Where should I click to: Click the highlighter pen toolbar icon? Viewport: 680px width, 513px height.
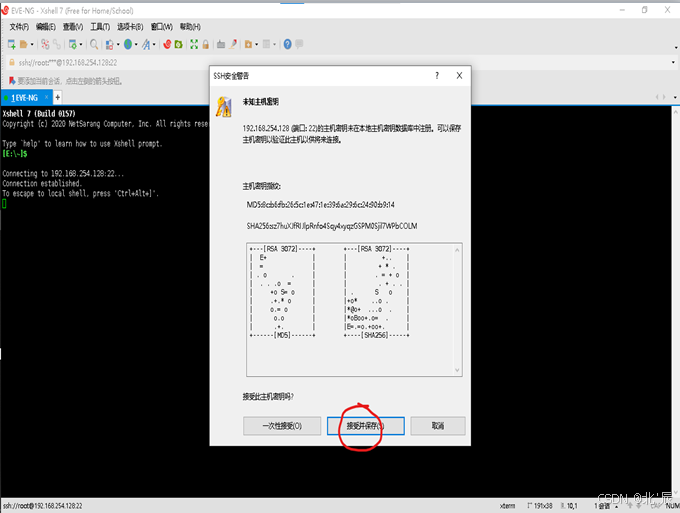pyautogui.click(x=233, y=44)
